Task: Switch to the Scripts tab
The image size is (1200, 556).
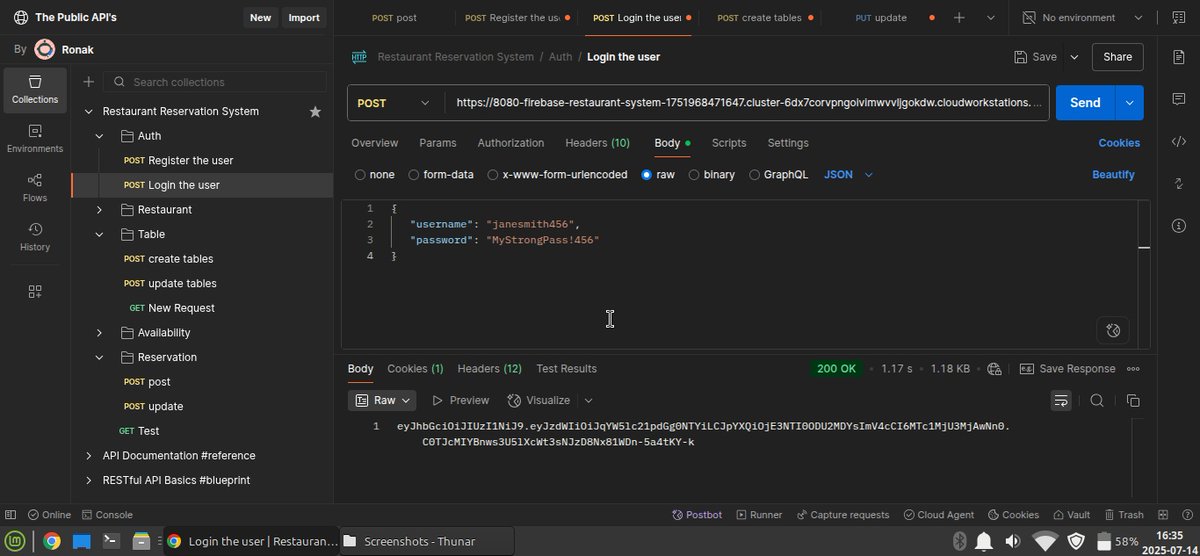Action: [729, 143]
